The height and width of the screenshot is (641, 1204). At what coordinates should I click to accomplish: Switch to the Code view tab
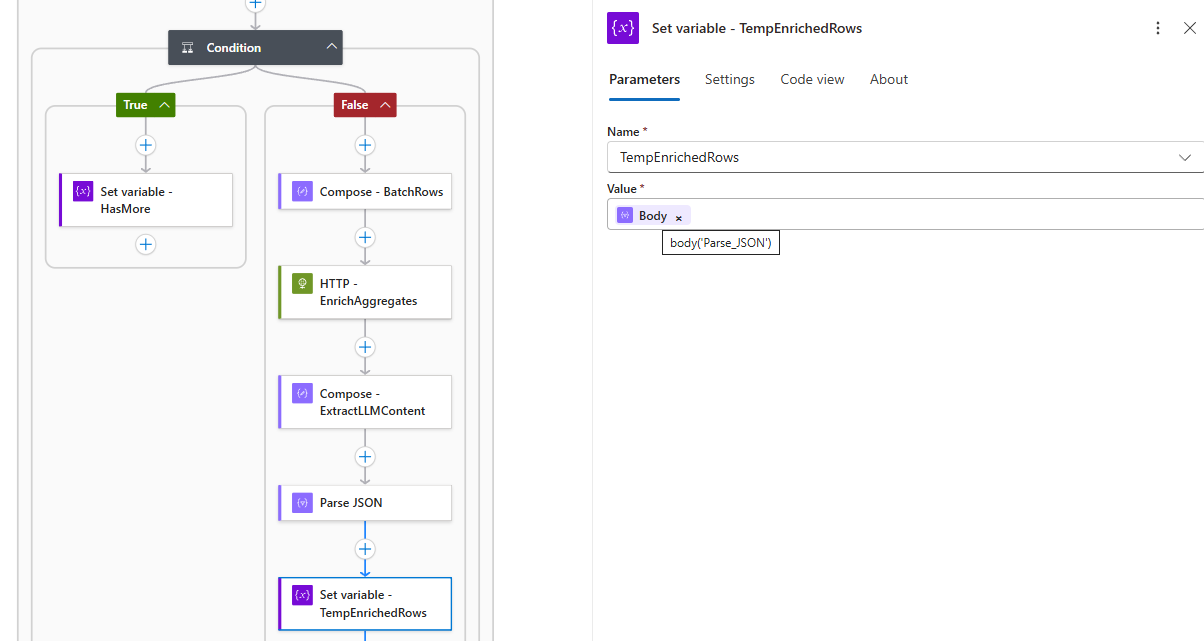pyautogui.click(x=812, y=80)
